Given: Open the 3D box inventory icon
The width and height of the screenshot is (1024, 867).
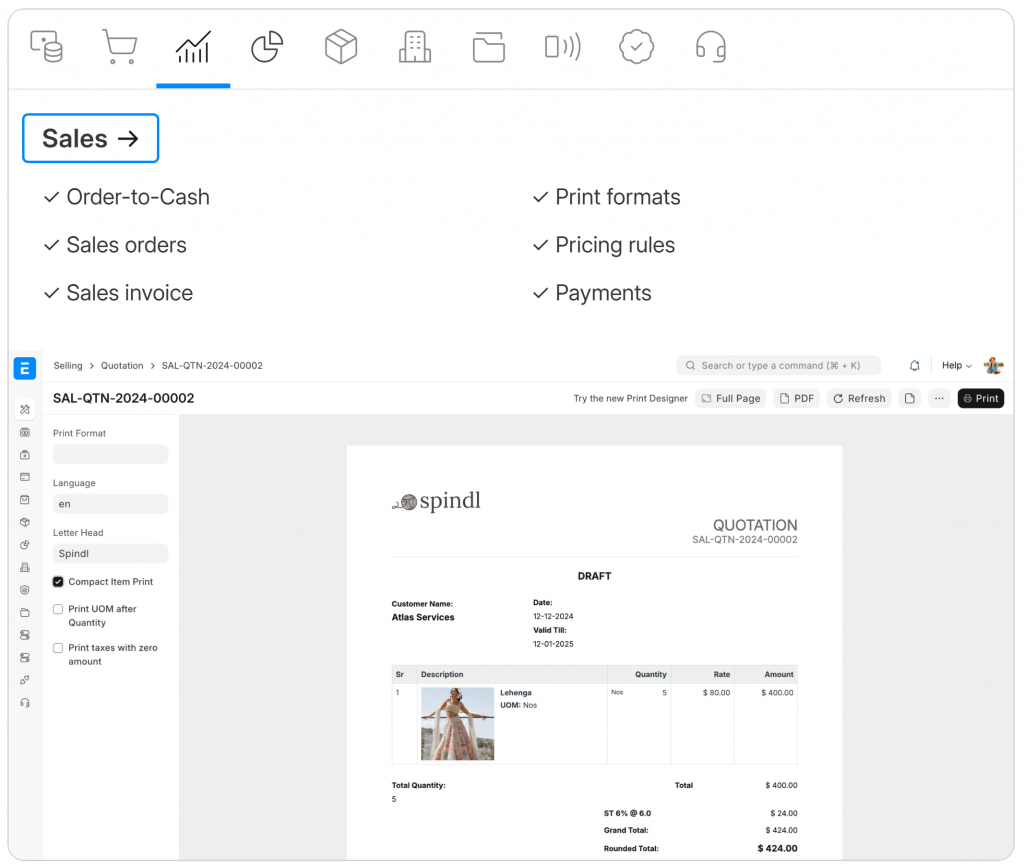Looking at the screenshot, I should pos(341,47).
